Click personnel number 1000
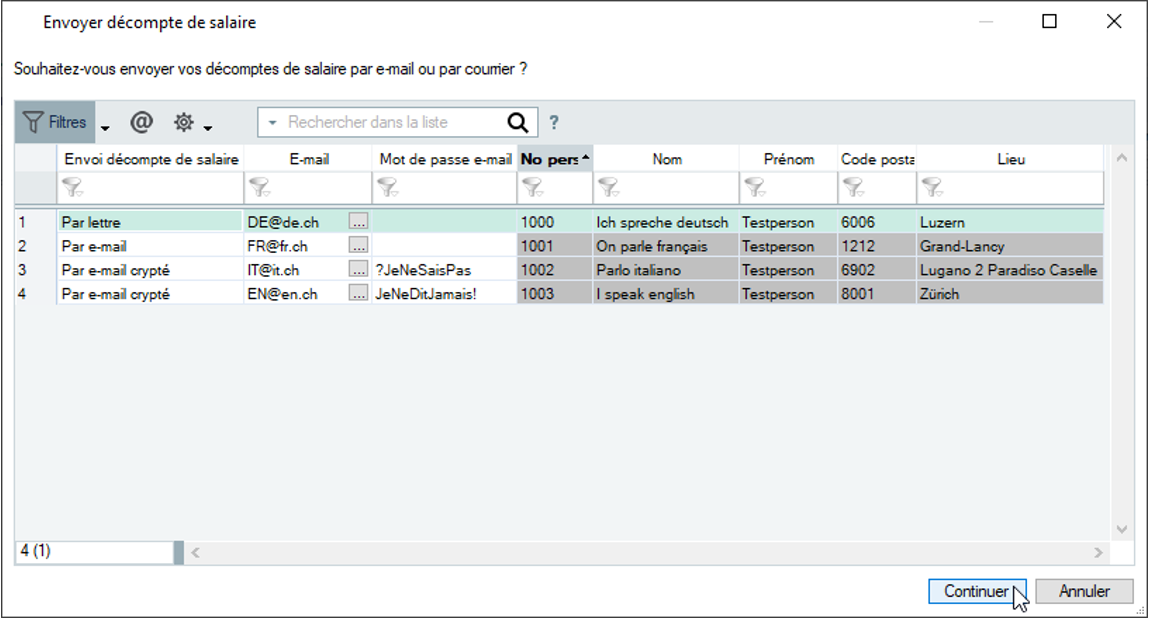Image resolution: width=1149 pixels, height=618 pixels. (555, 222)
